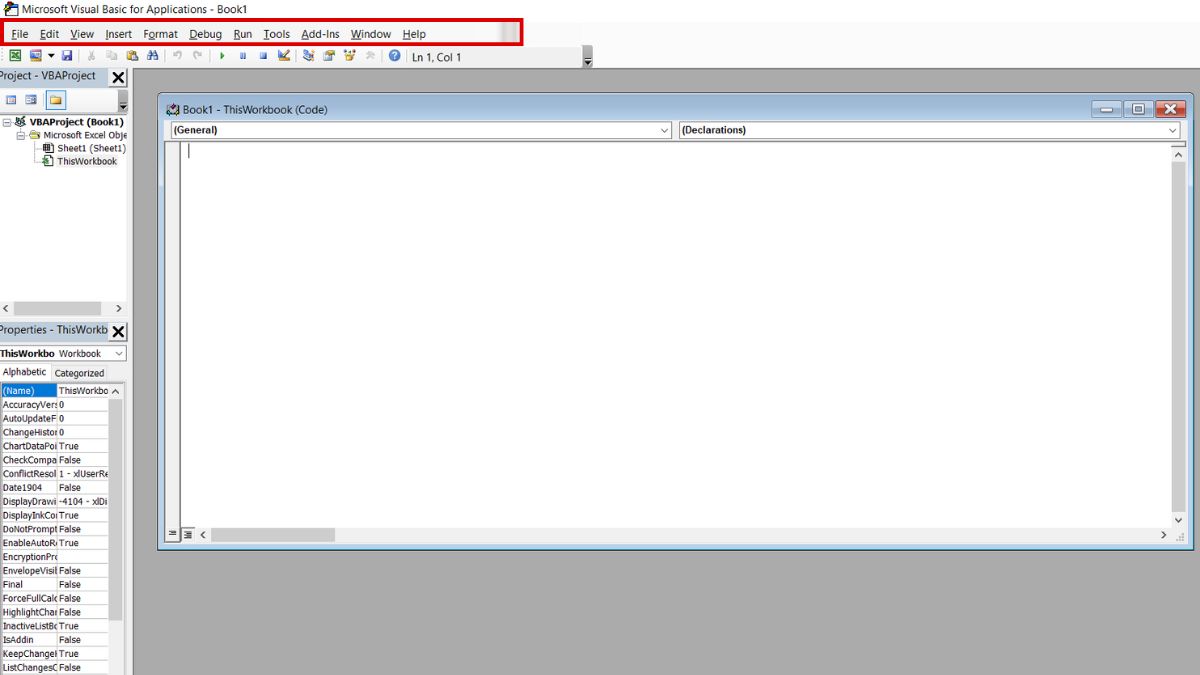This screenshot has width=1200, height=675.
Task: Click the Break pause icon
Action: pos(243,56)
